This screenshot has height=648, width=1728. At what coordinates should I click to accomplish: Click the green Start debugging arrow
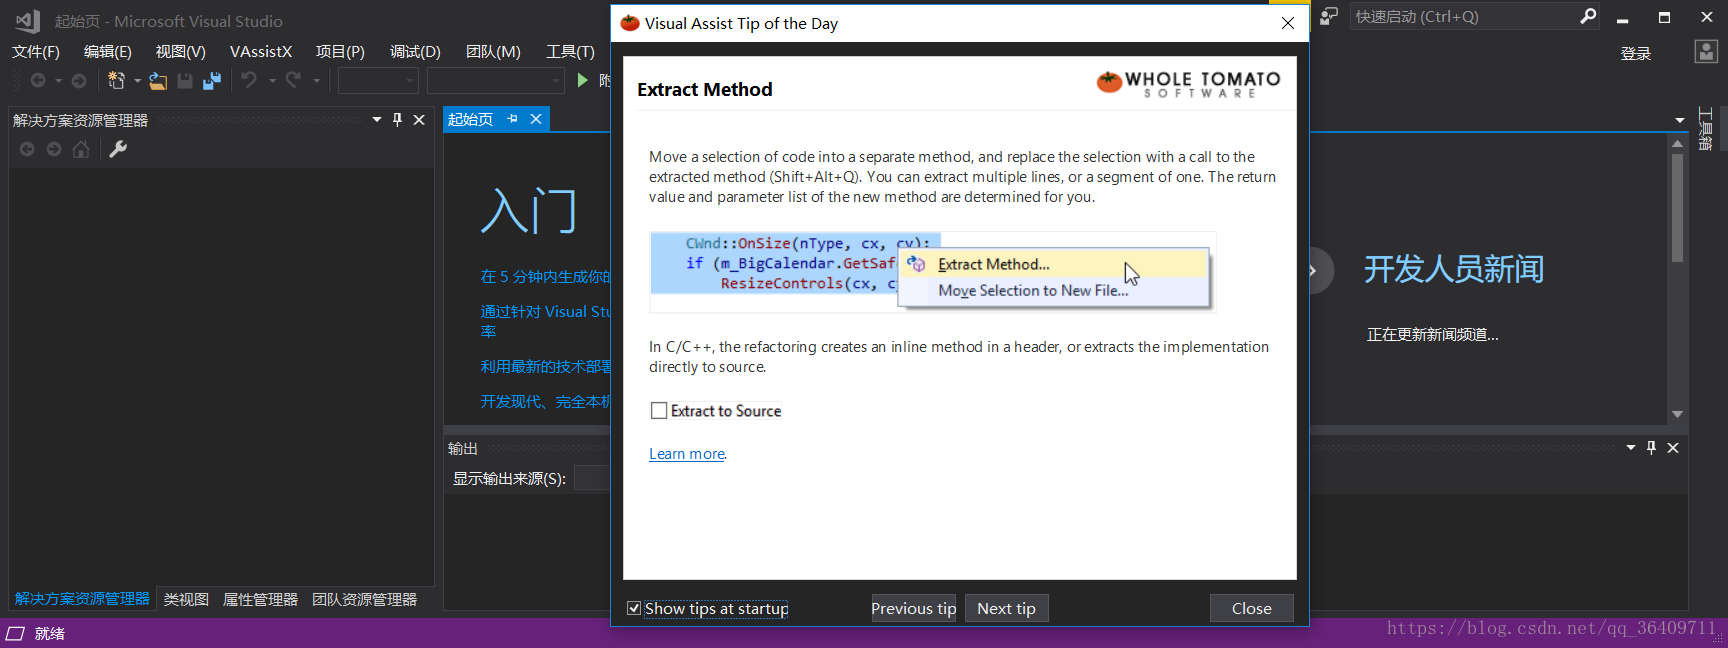click(x=583, y=80)
